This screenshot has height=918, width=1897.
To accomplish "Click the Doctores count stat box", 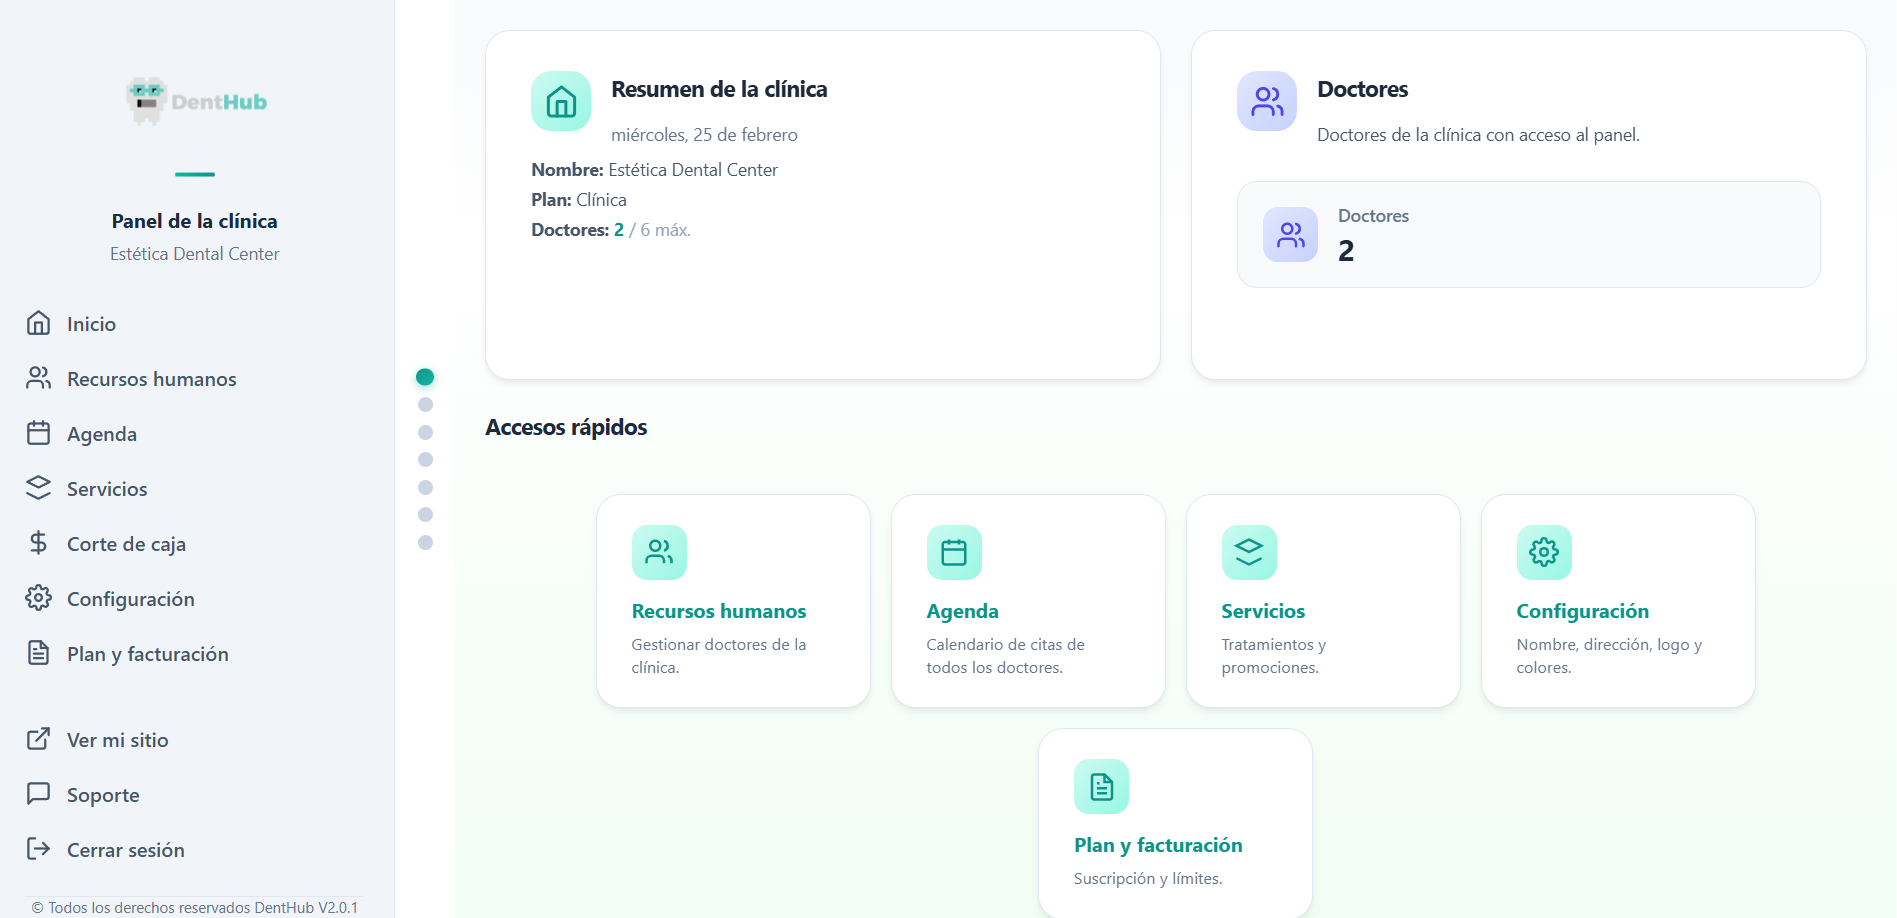I will click(1528, 235).
